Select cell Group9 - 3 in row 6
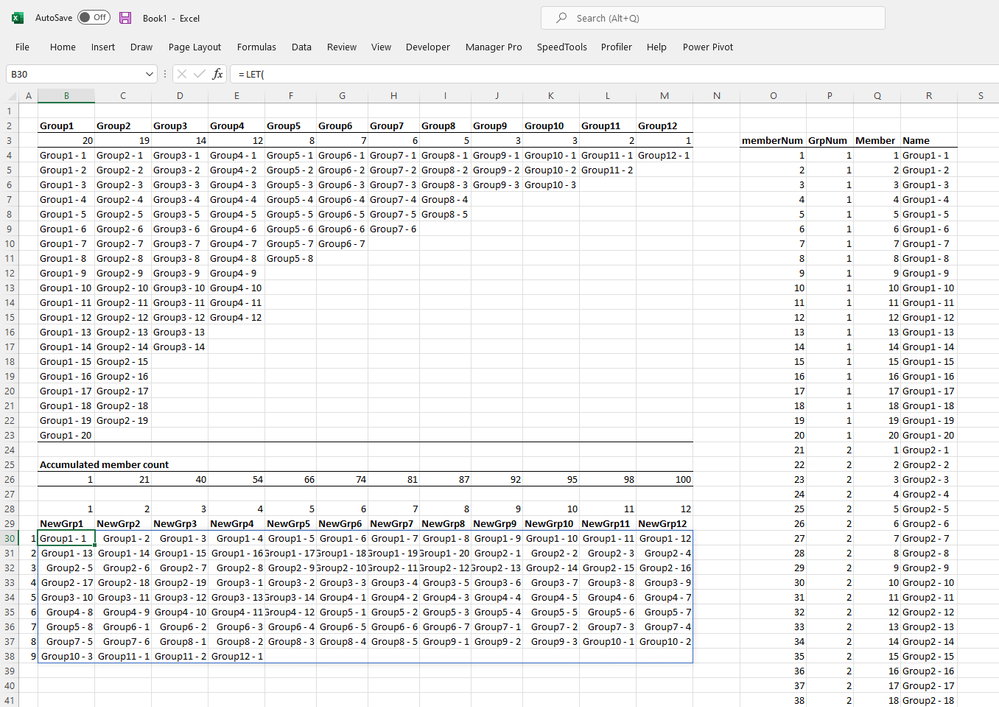 pos(496,185)
